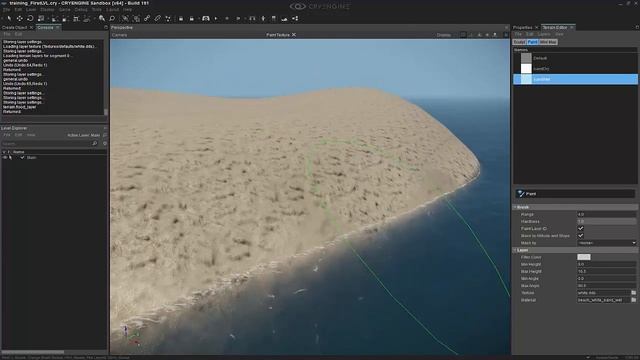
Task: Click the Default layer texture thumbnail
Action: [526, 58]
